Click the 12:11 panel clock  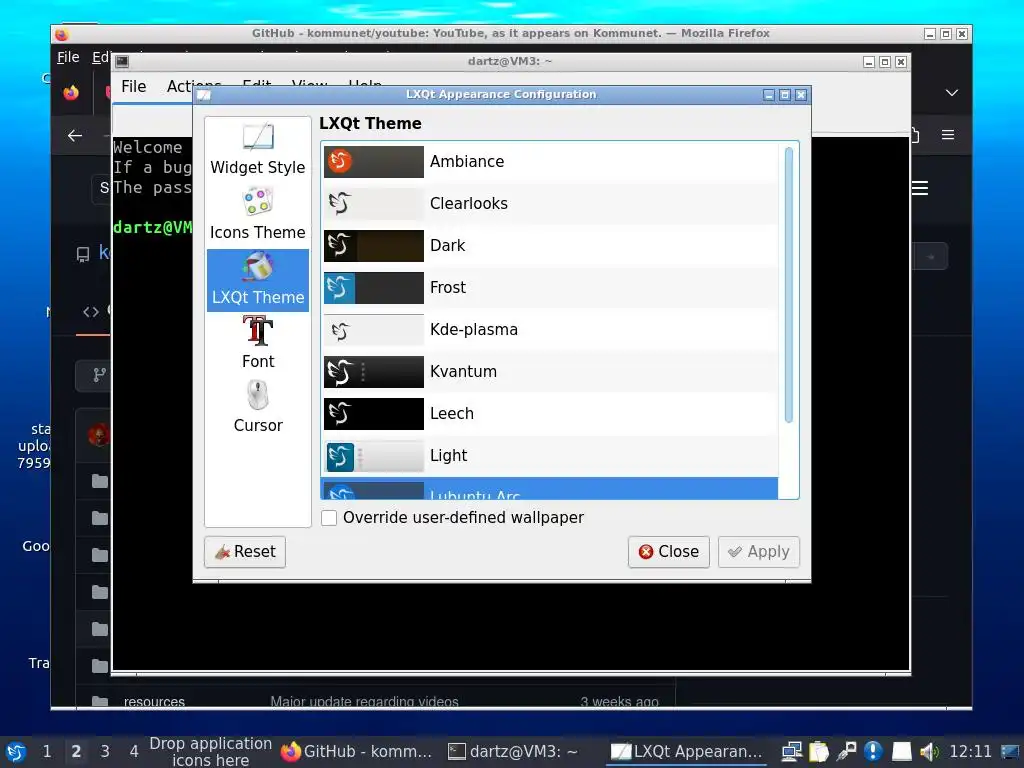tap(970, 752)
